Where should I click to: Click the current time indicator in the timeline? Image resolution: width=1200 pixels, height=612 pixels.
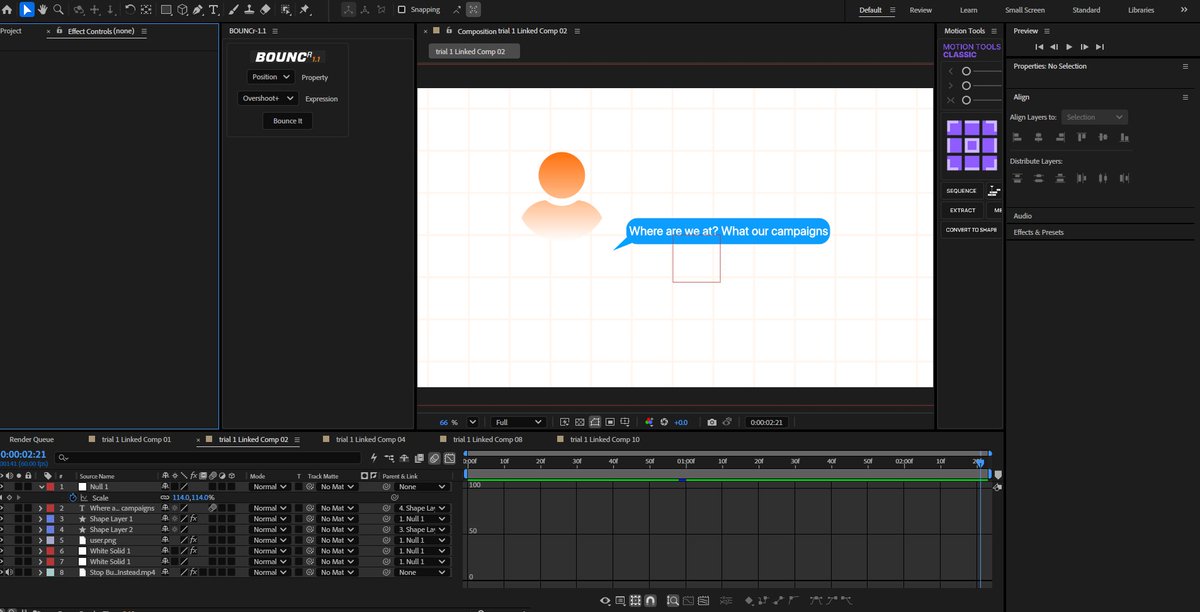pyautogui.click(x=979, y=461)
